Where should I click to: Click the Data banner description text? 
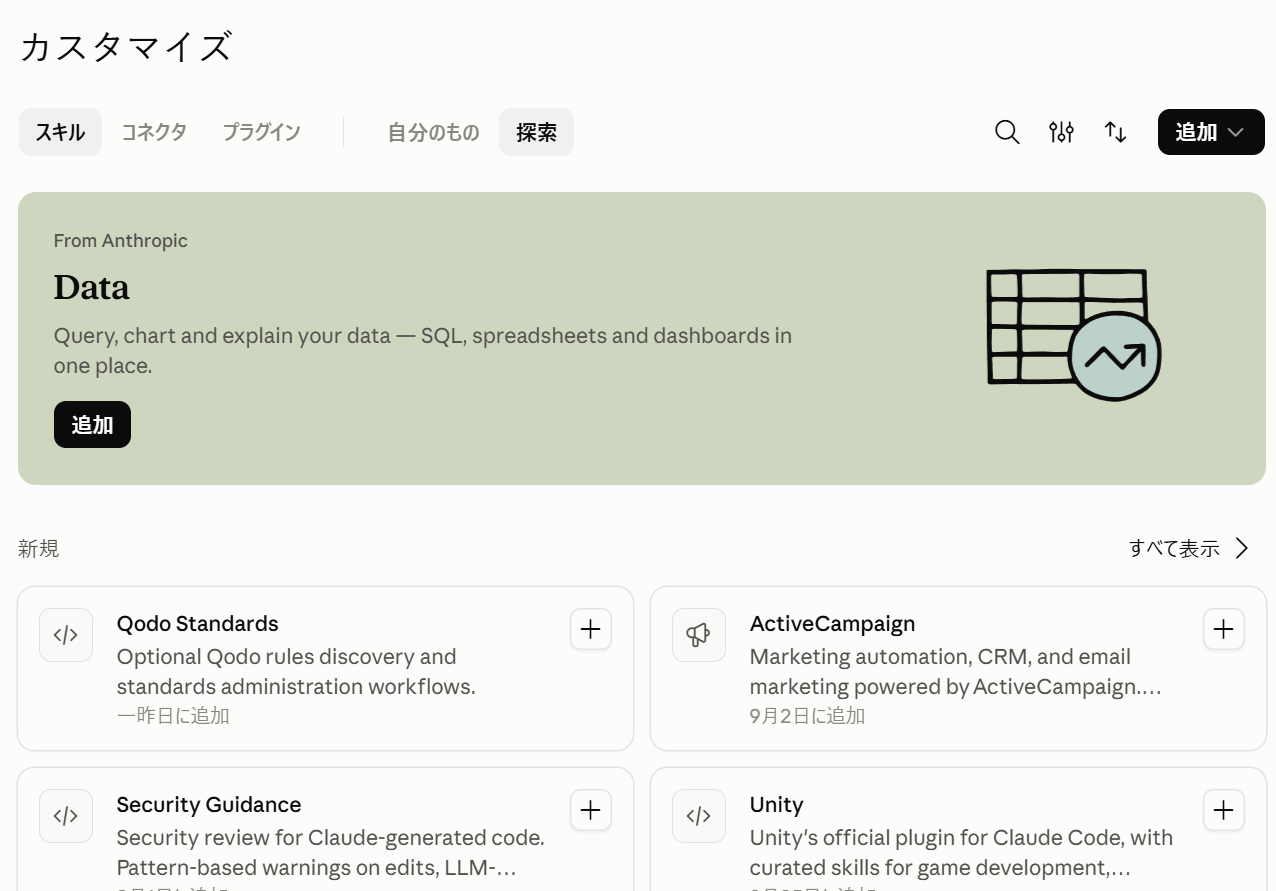coord(423,351)
